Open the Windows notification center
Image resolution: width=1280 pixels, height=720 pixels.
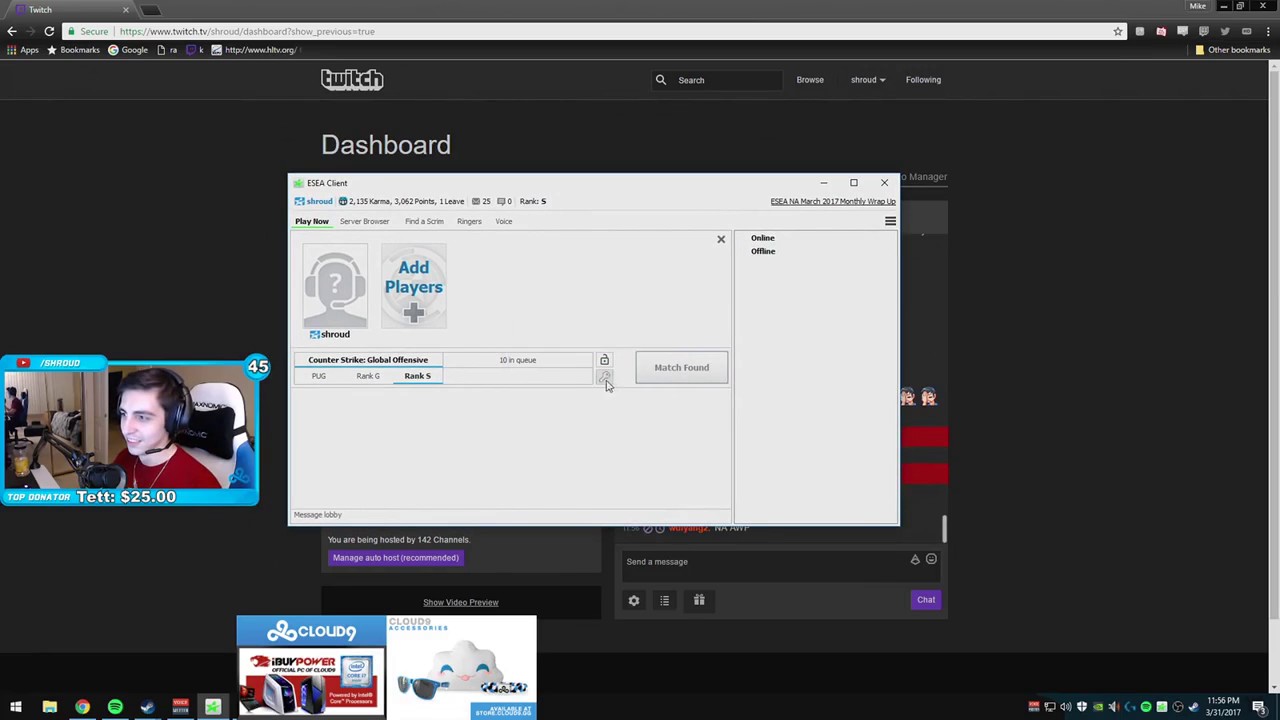pos(1259,707)
